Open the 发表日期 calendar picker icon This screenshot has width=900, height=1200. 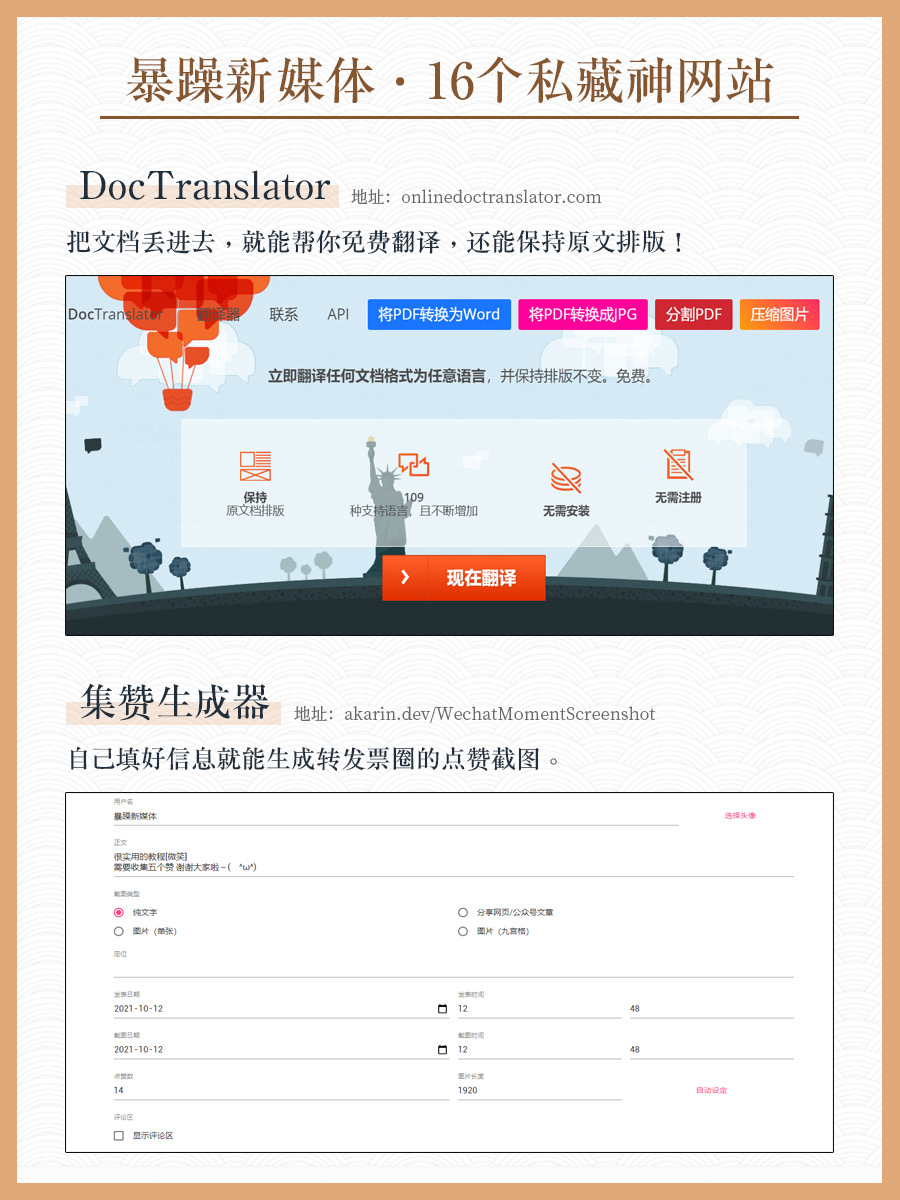coord(443,1009)
